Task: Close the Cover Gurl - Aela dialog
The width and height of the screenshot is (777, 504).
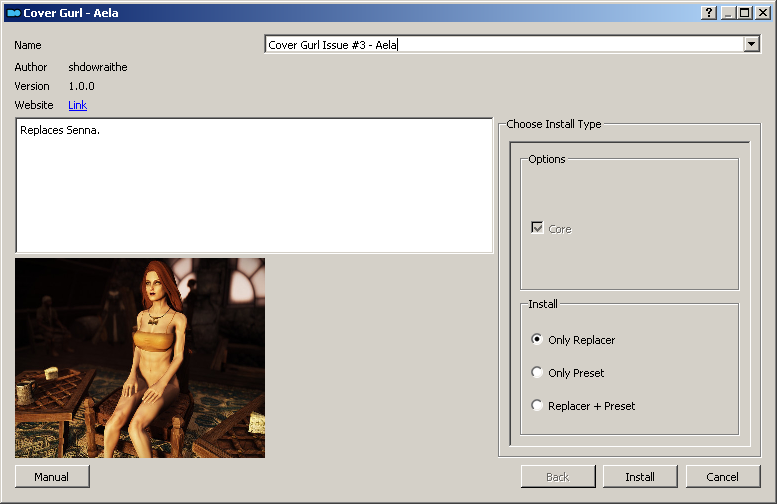Action: (x=763, y=13)
